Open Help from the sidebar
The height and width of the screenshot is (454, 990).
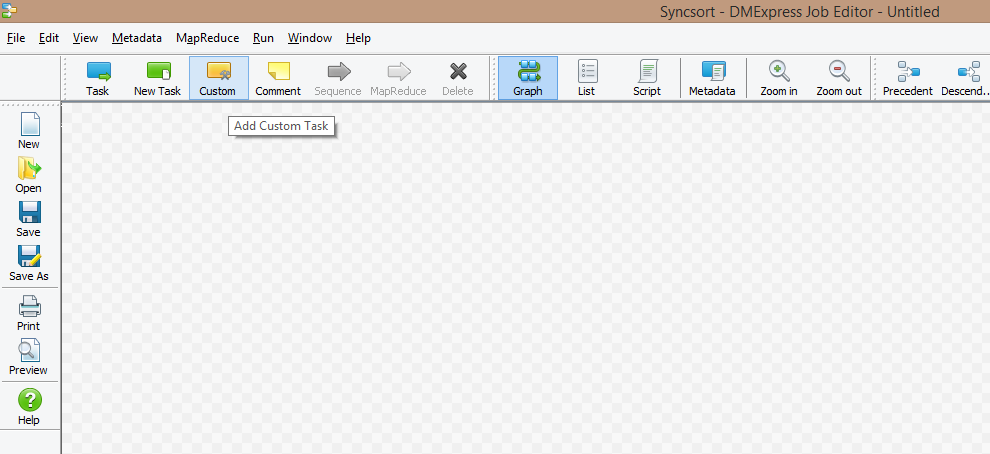pyautogui.click(x=28, y=407)
